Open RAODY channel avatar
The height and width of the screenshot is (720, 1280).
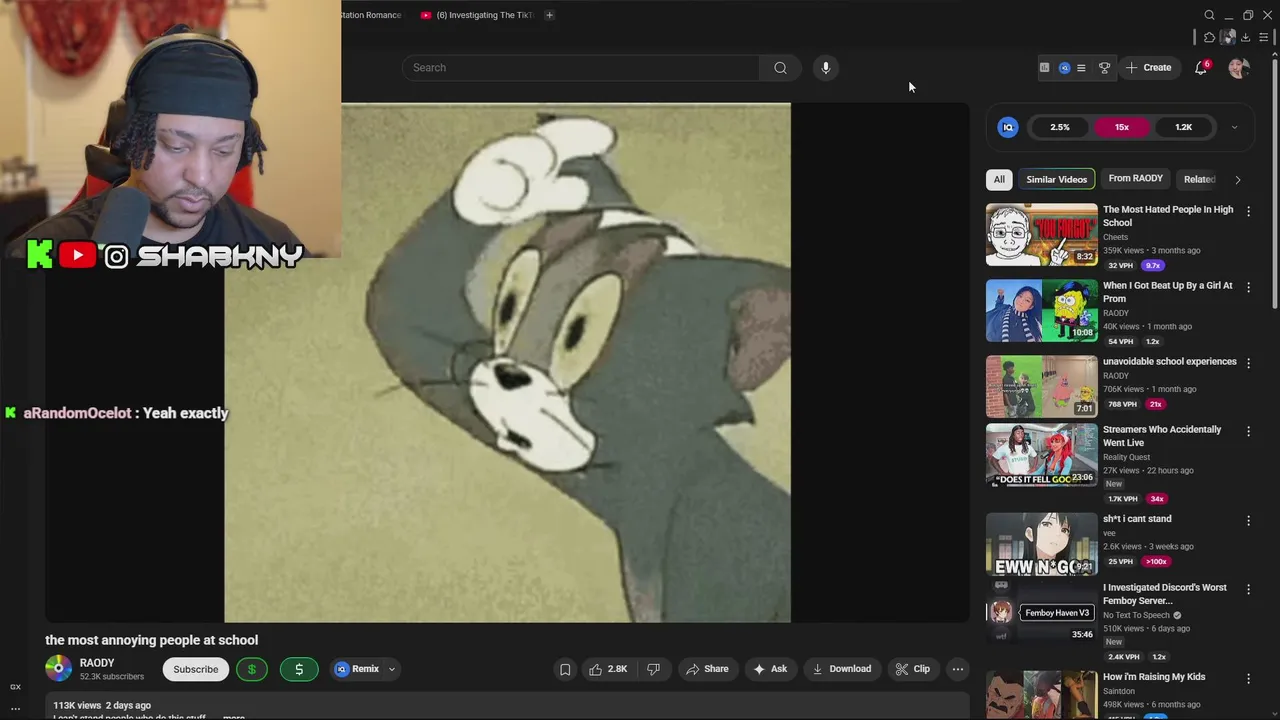[x=58, y=668]
